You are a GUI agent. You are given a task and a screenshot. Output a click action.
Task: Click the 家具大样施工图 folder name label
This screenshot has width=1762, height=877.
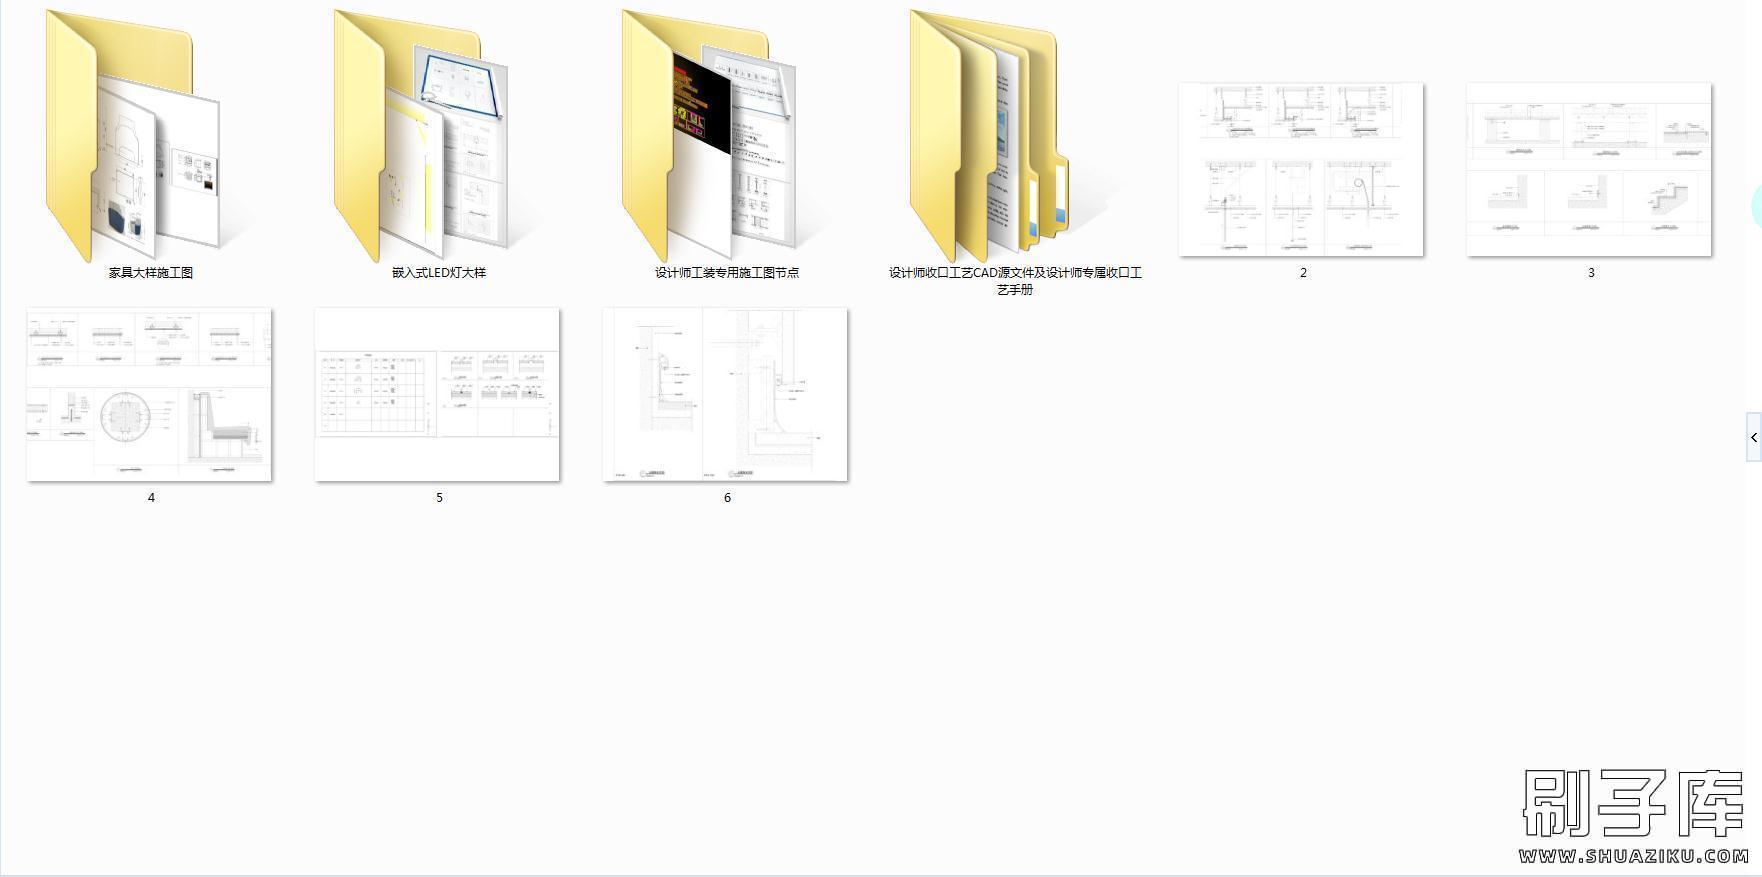pyautogui.click(x=151, y=272)
